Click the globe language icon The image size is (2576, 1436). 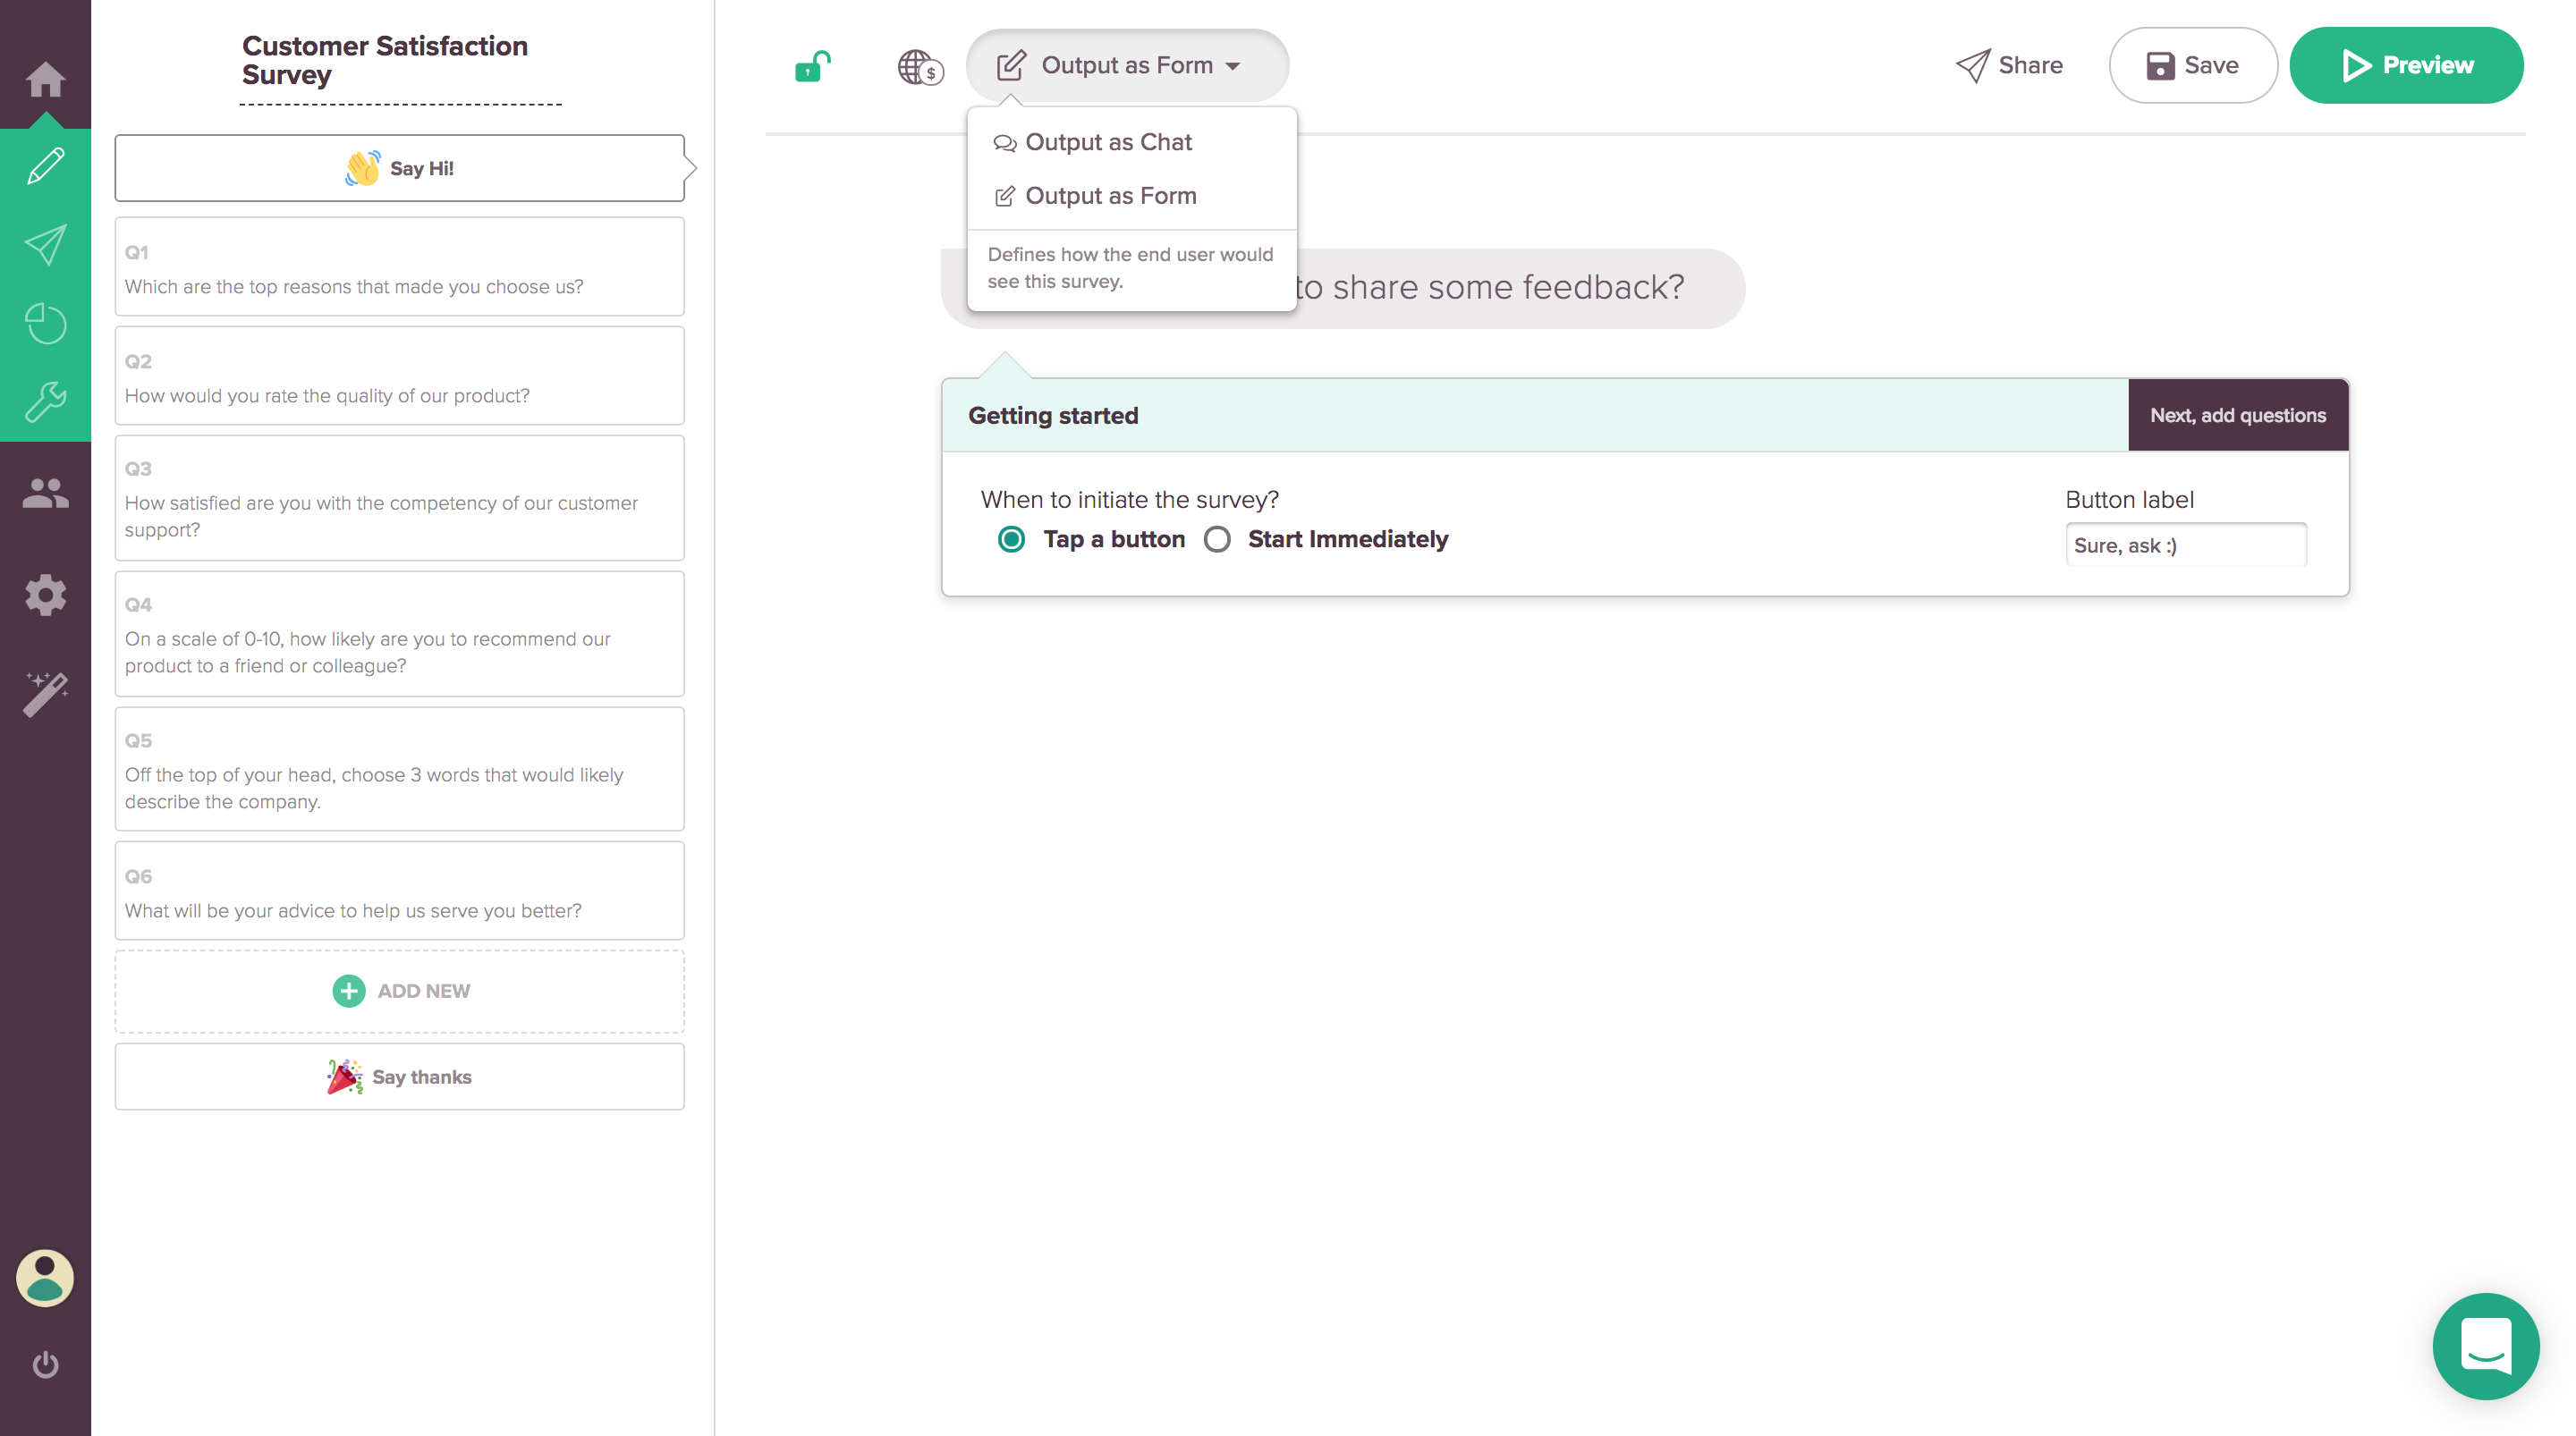pyautogui.click(x=919, y=67)
